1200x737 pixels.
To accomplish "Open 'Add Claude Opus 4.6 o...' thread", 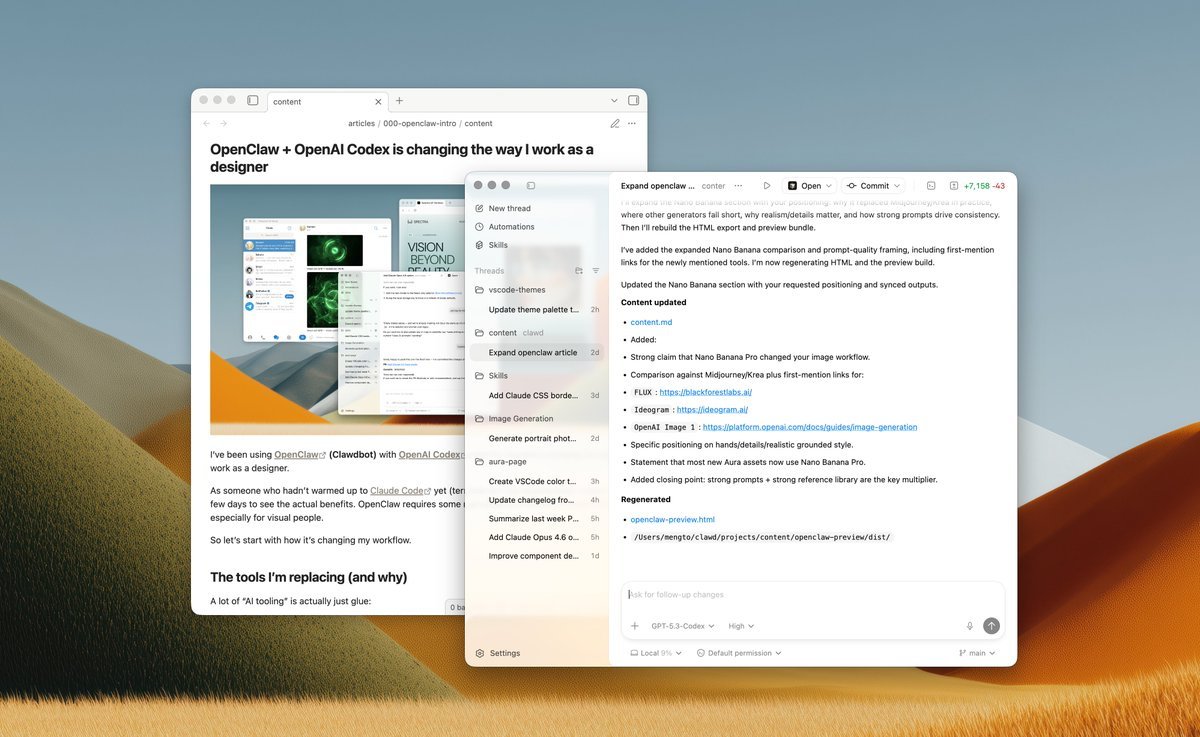I will [537, 537].
